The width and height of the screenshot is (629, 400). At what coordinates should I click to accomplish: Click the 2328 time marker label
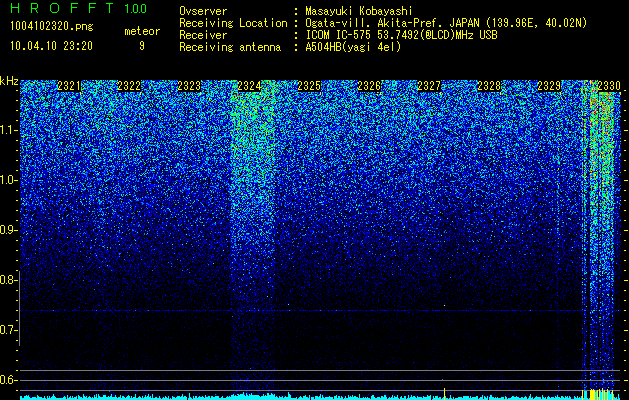(489, 86)
